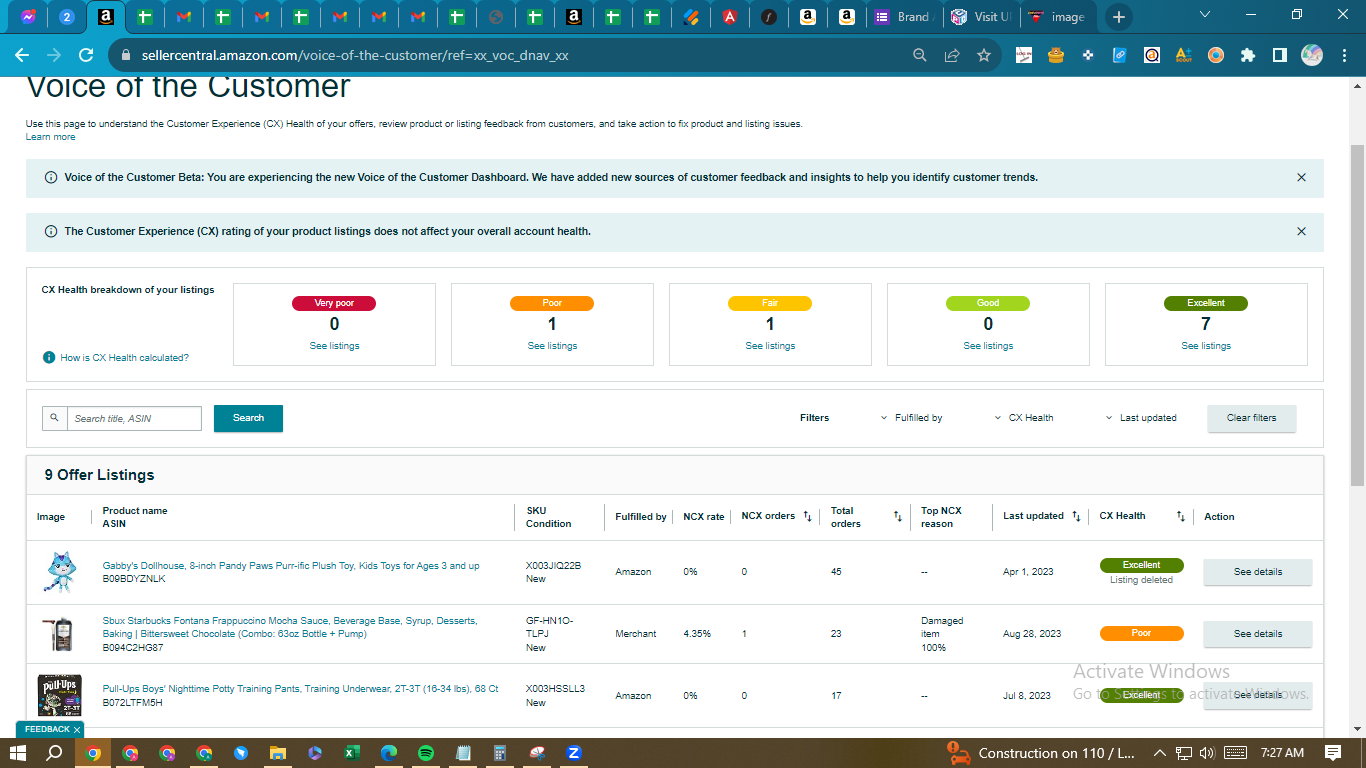Open the Windows notification center
This screenshot has width=1366, height=768.
point(1333,753)
